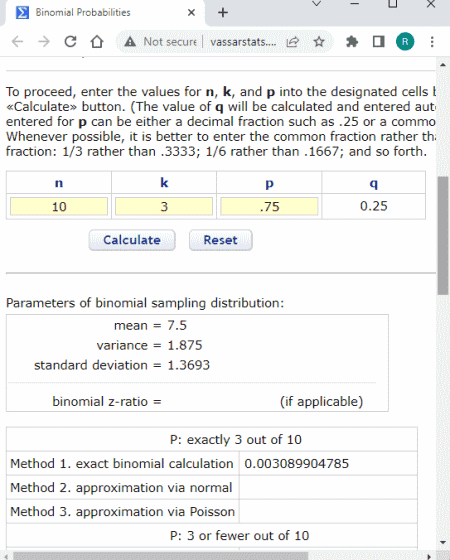This screenshot has width=450, height=560.
Task: Open the side panel icon
Action: (x=379, y=42)
